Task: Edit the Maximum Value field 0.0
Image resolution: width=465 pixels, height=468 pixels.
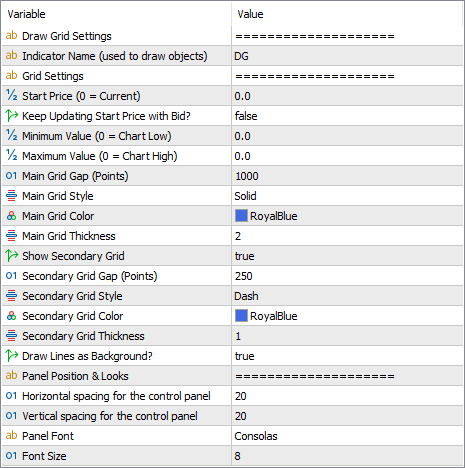Action: pos(347,156)
